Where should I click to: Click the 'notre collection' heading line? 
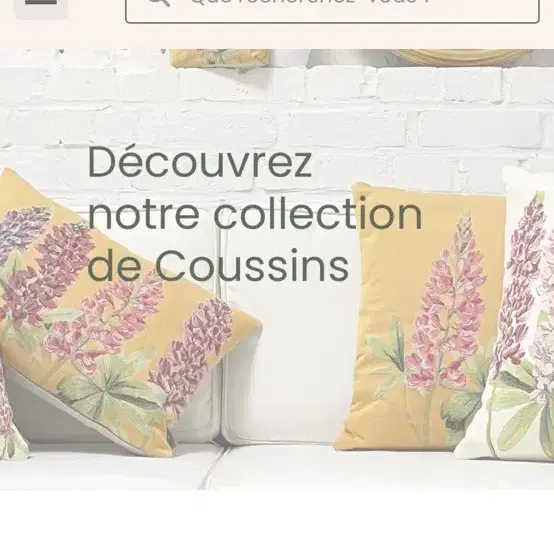click(255, 213)
